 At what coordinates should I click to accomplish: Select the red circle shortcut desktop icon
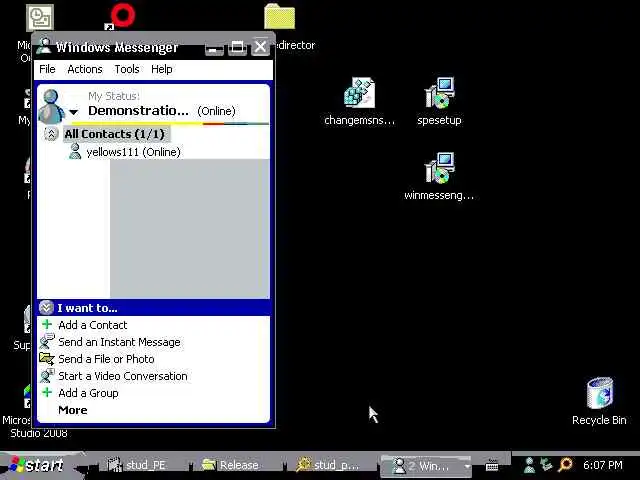[x=121, y=16]
